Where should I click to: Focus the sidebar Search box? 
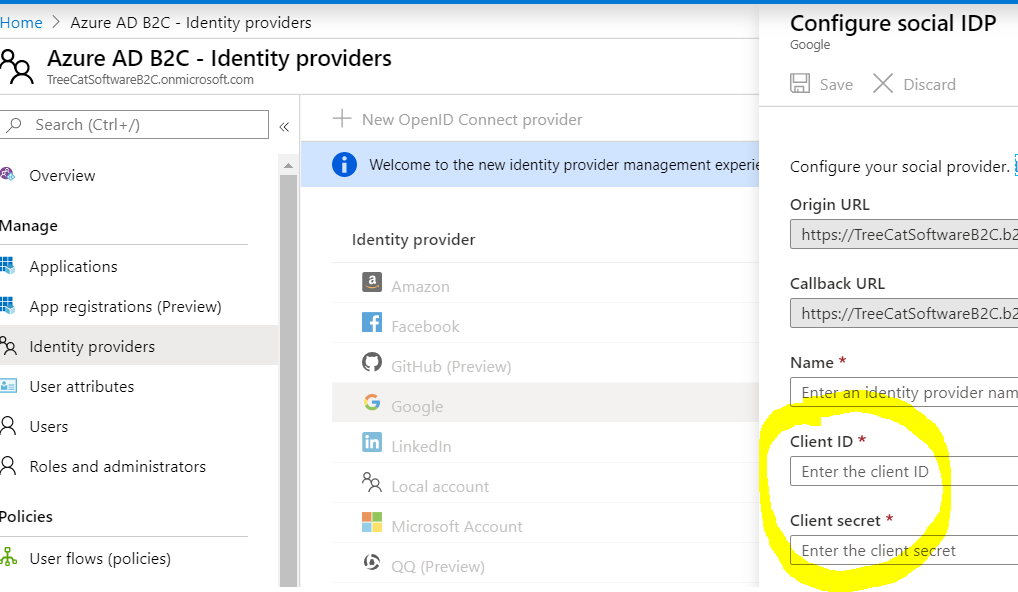coord(134,125)
